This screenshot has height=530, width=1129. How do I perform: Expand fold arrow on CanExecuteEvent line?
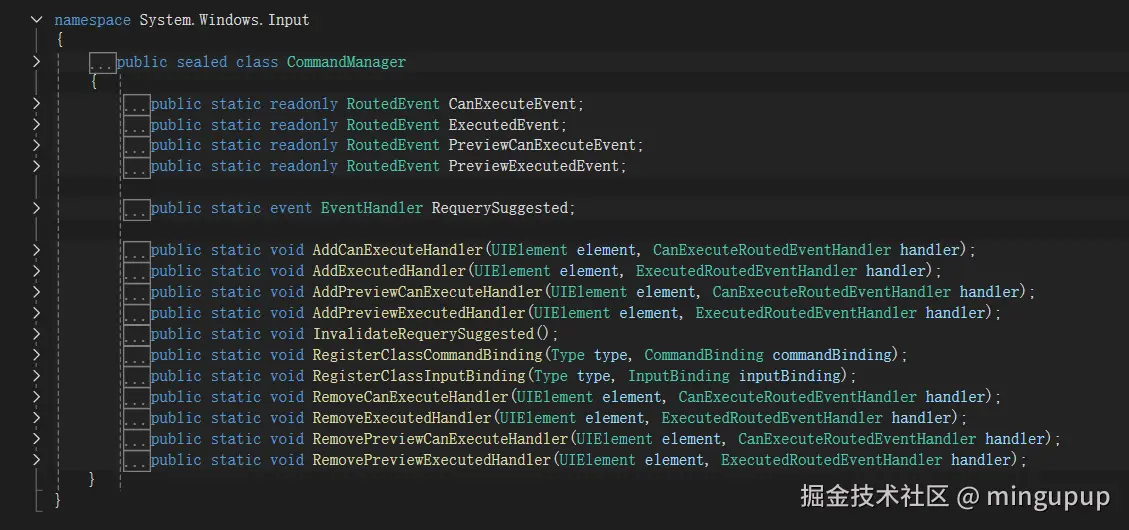tap(36, 104)
